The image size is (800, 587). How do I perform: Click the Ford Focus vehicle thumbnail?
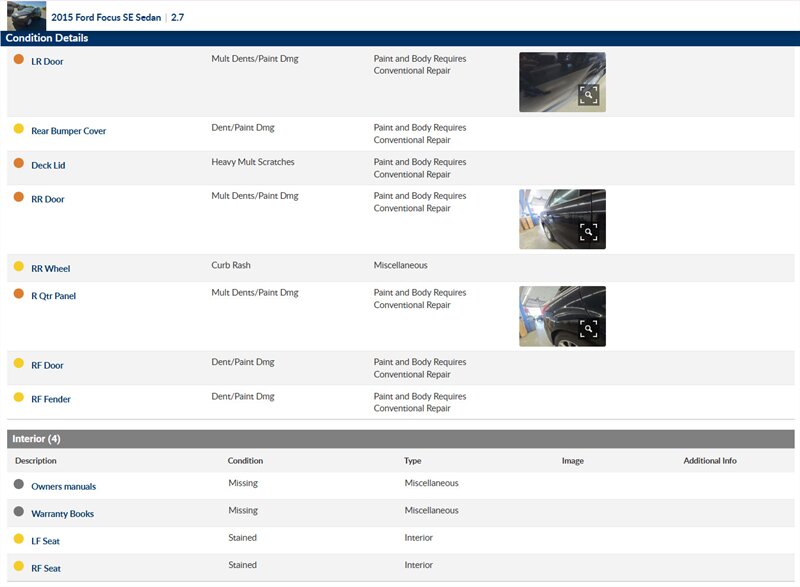coord(27,16)
